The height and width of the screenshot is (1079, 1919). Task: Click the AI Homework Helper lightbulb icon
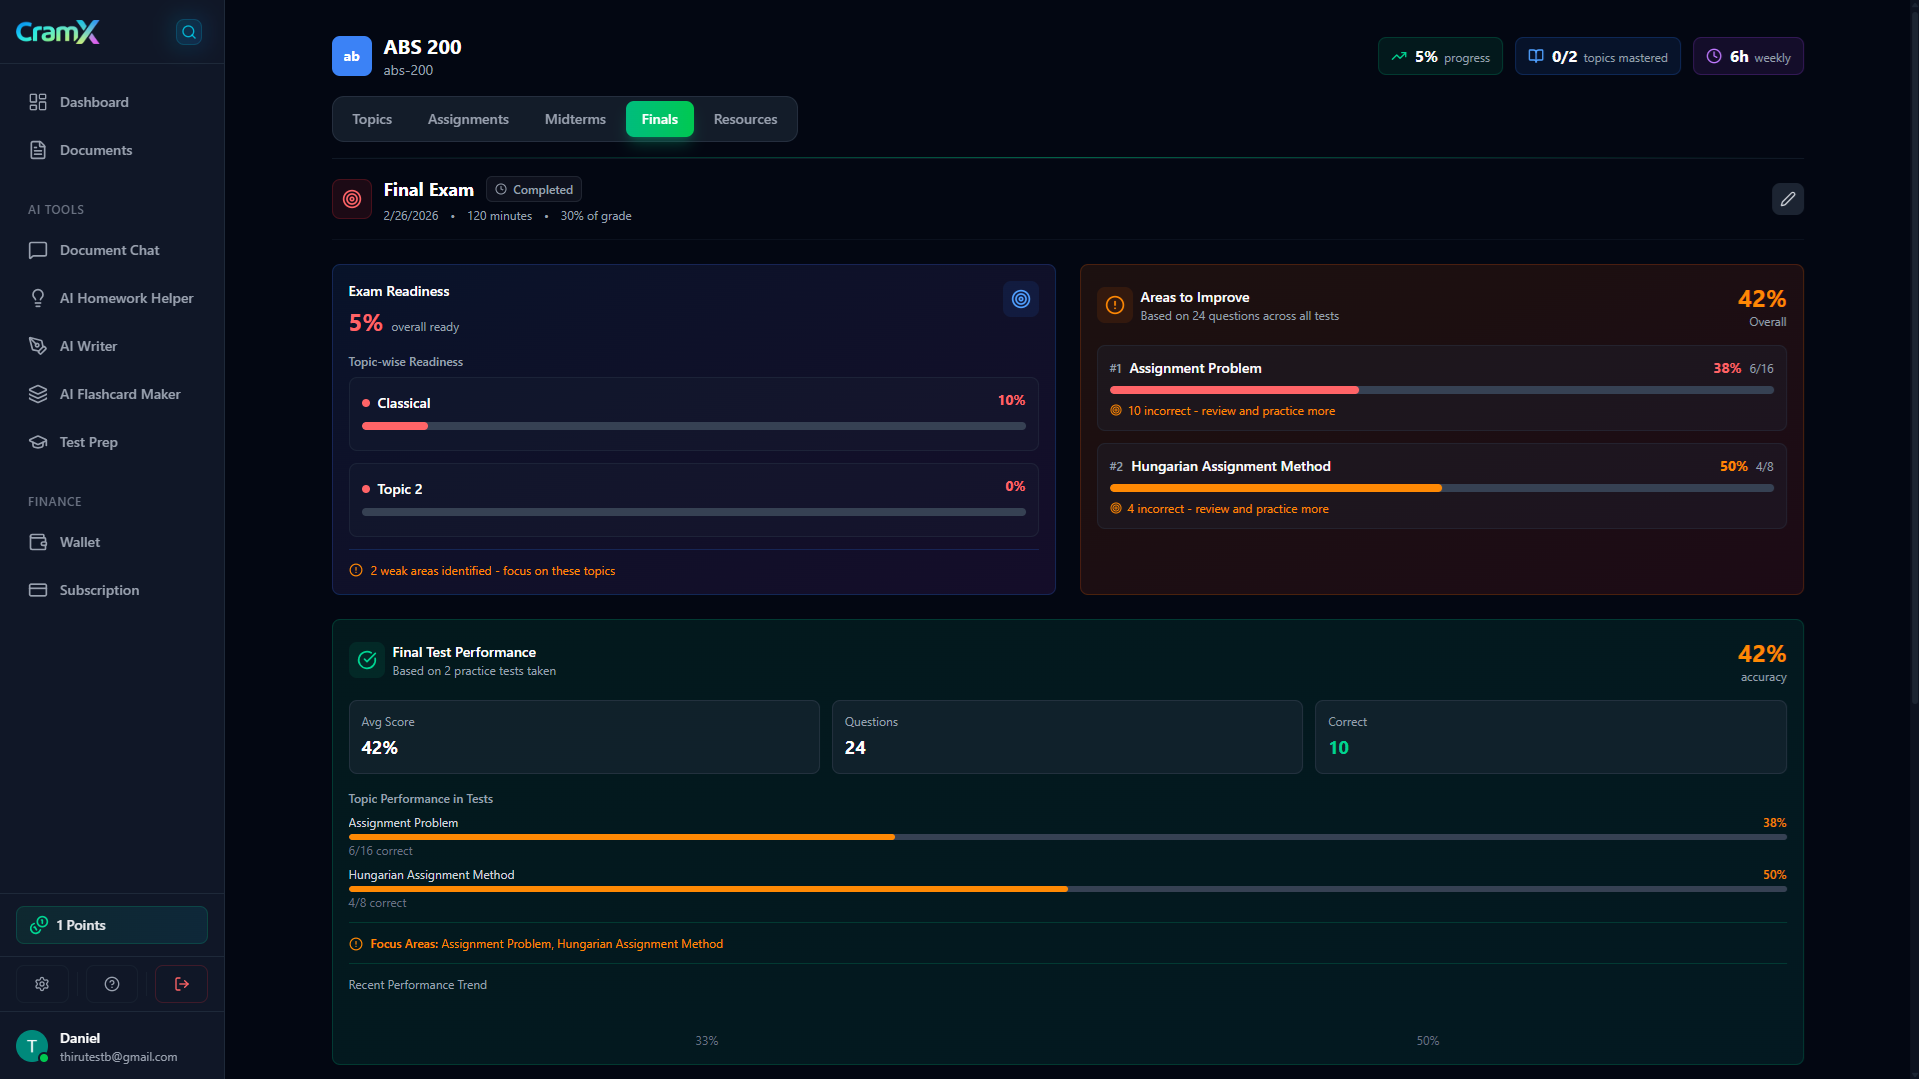(x=38, y=298)
